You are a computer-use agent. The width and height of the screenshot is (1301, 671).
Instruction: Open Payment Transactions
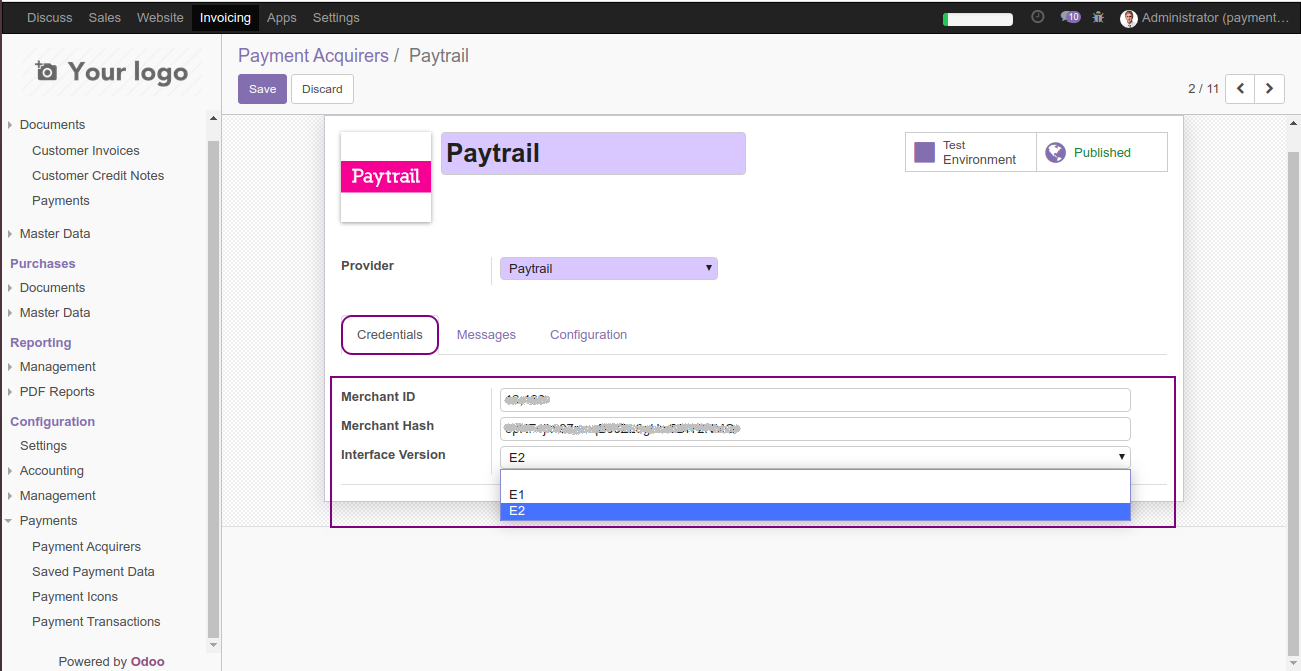click(96, 622)
